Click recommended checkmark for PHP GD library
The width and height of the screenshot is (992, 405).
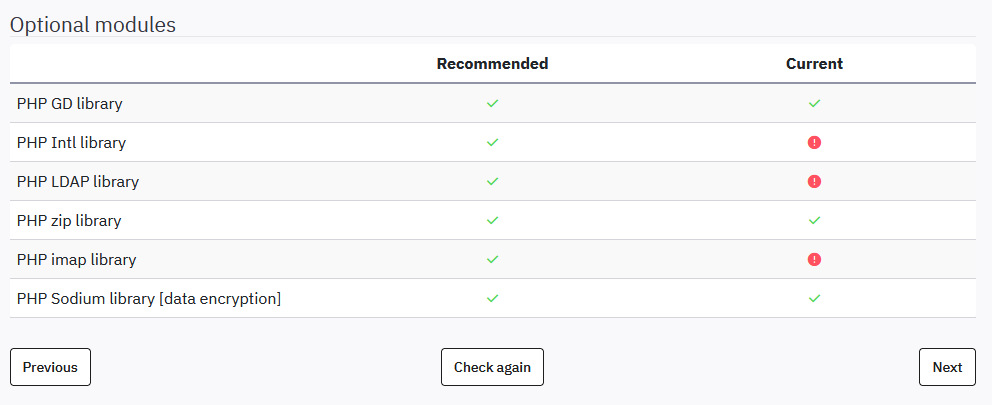coord(492,103)
